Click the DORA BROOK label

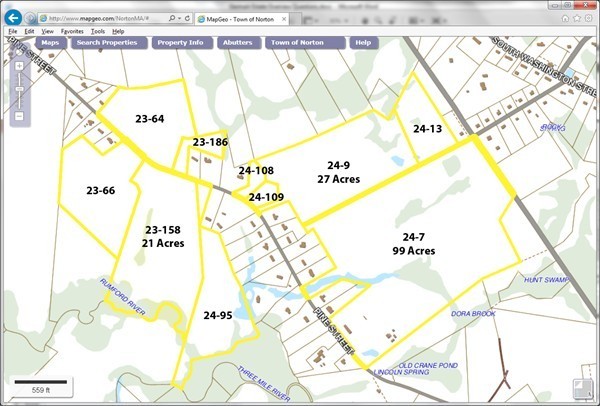(x=473, y=314)
